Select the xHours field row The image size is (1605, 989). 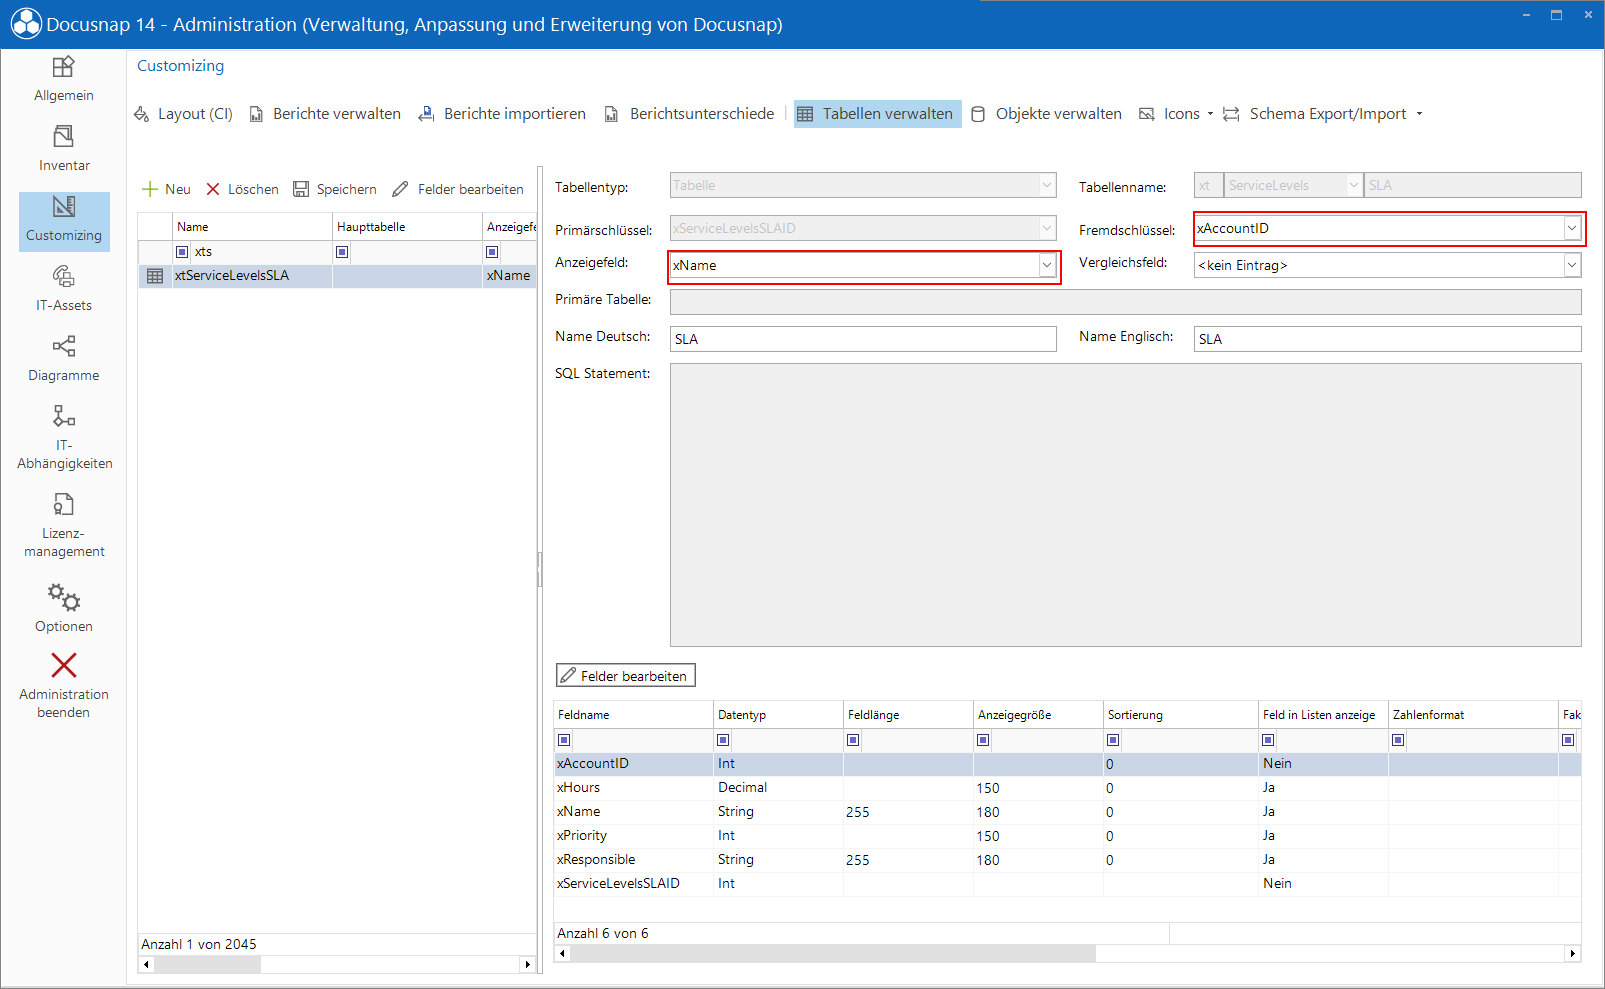click(1067, 788)
